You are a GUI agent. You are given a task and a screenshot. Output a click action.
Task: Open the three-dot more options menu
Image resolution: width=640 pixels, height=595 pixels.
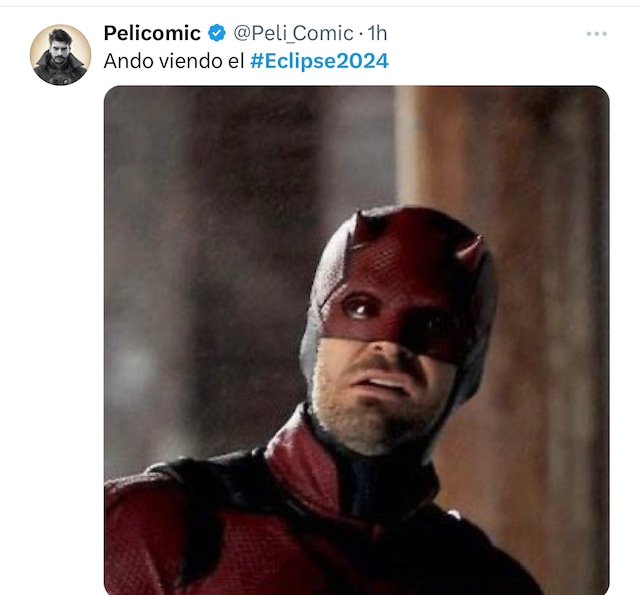597,34
